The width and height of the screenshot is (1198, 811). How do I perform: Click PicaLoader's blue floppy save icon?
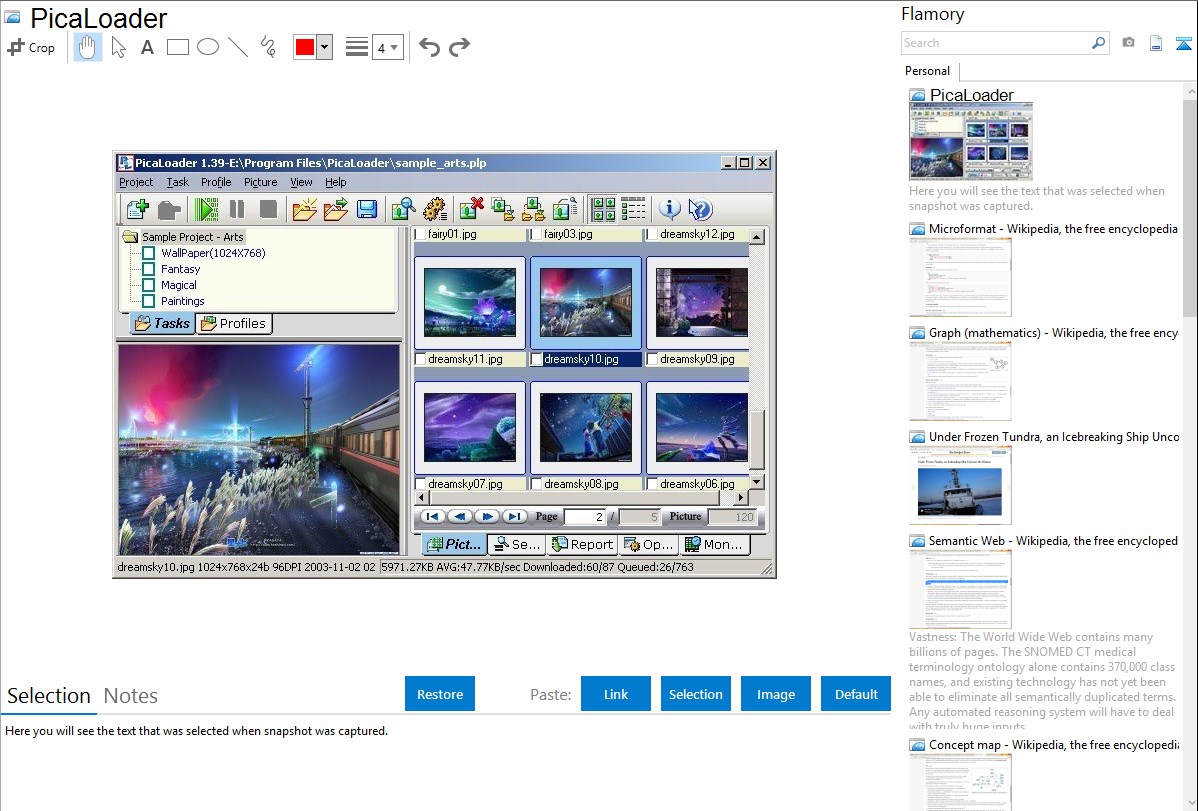[367, 209]
